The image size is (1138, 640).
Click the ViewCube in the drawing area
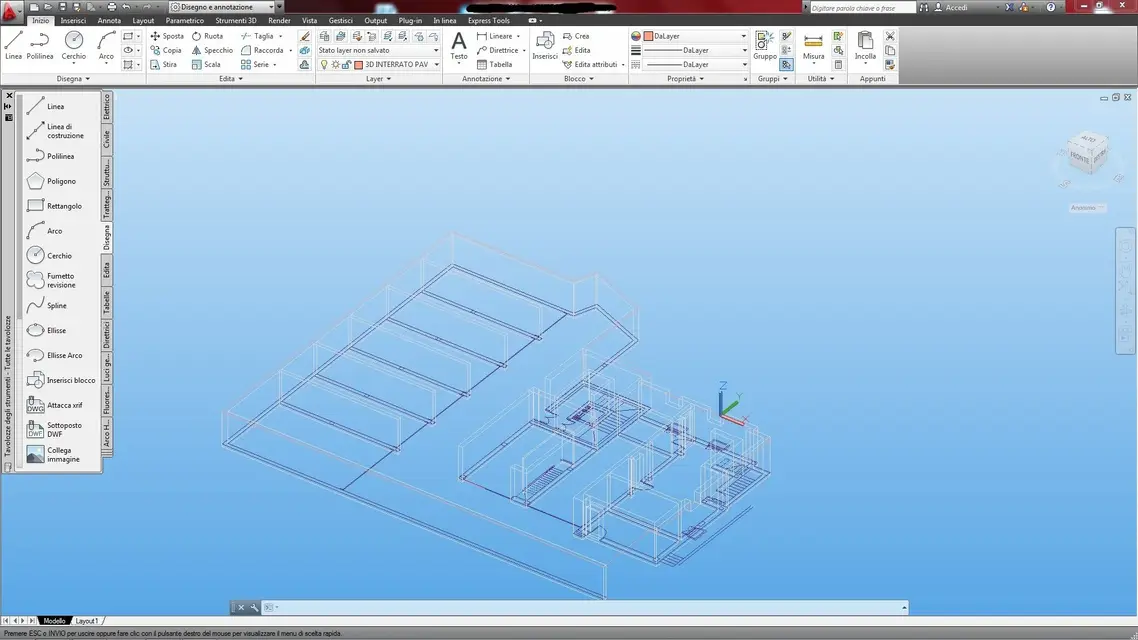[x=1086, y=153]
